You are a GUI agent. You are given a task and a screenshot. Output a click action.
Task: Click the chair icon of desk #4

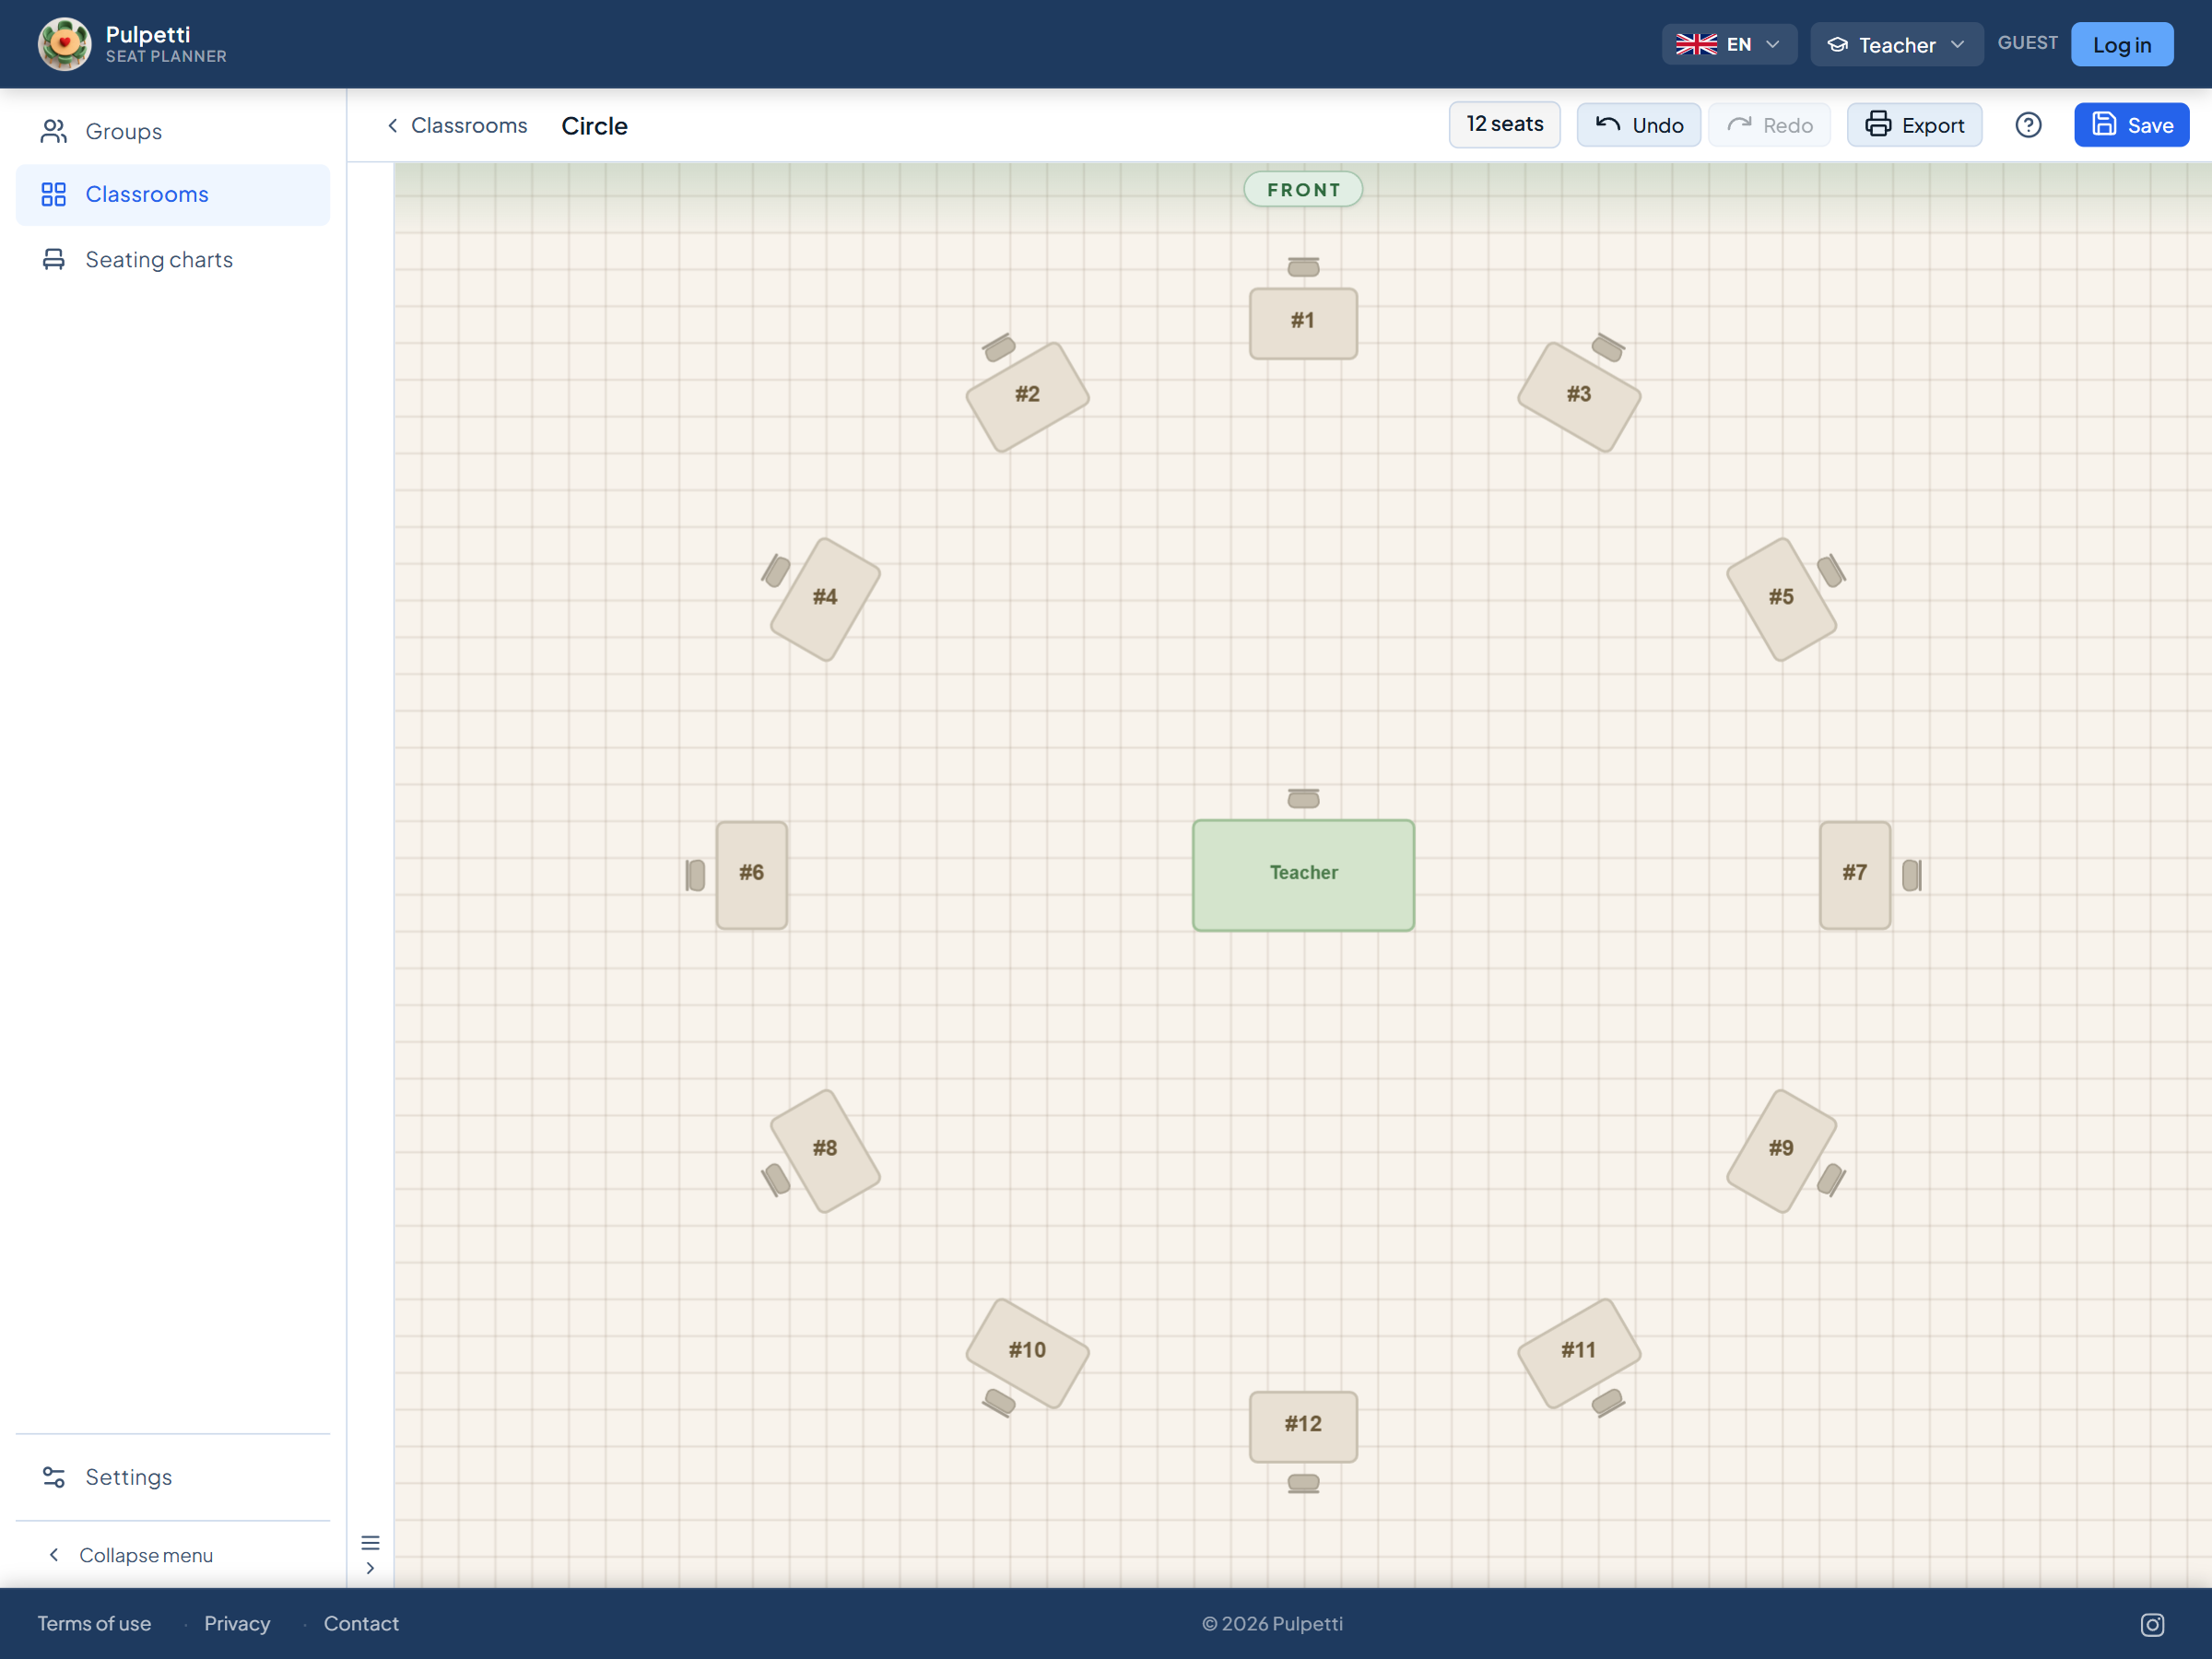click(776, 571)
